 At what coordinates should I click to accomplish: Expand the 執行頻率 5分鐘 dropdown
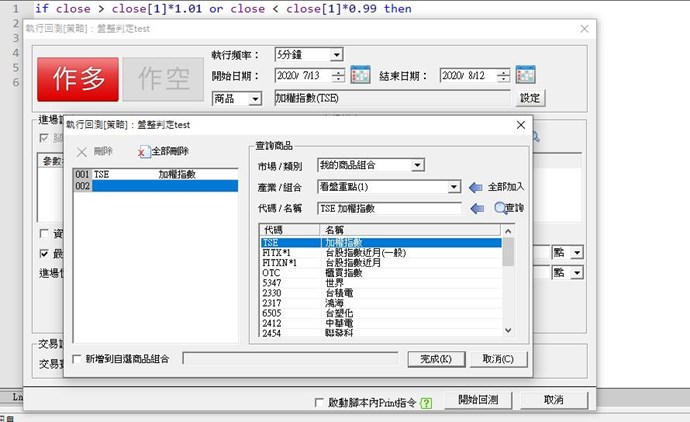[335, 54]
